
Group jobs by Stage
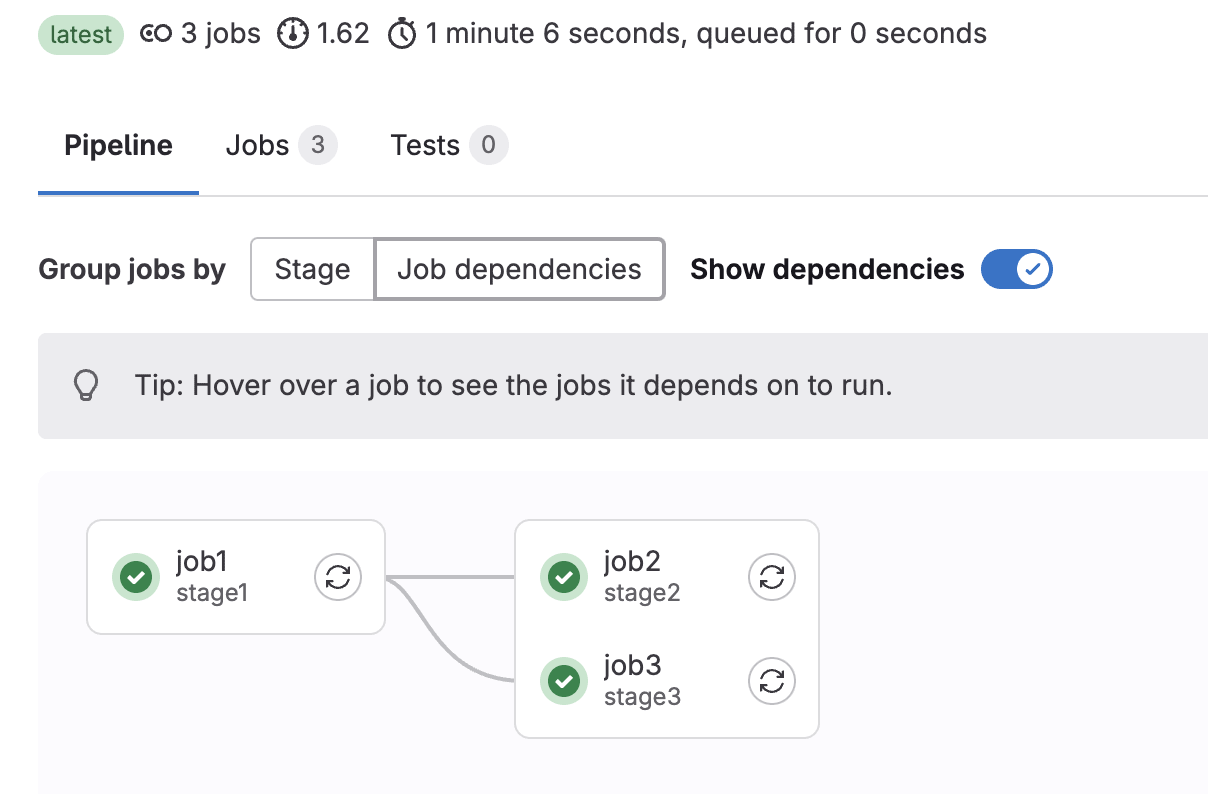tap(312, 269)
